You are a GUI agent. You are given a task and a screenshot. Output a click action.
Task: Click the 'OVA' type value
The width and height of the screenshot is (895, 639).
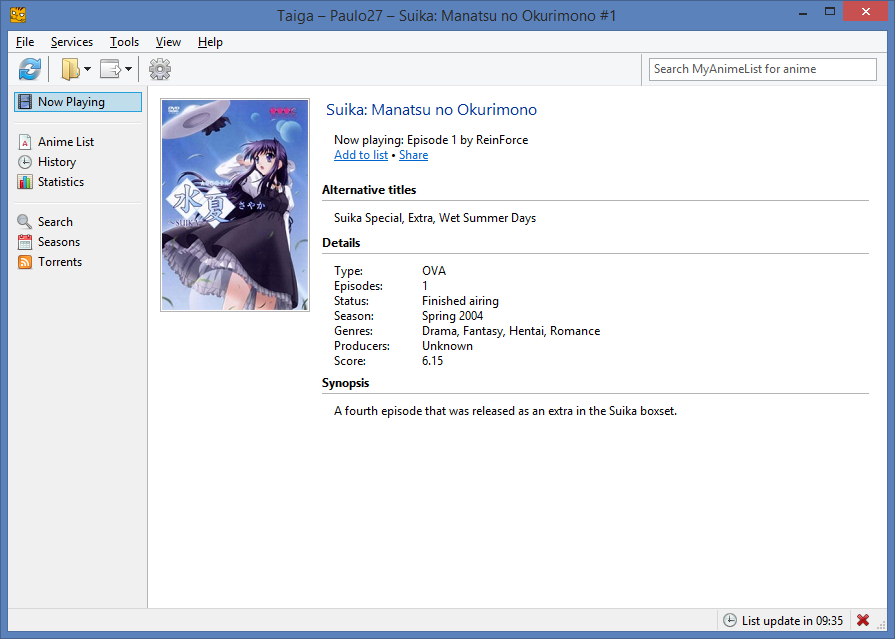click(434, 271)
